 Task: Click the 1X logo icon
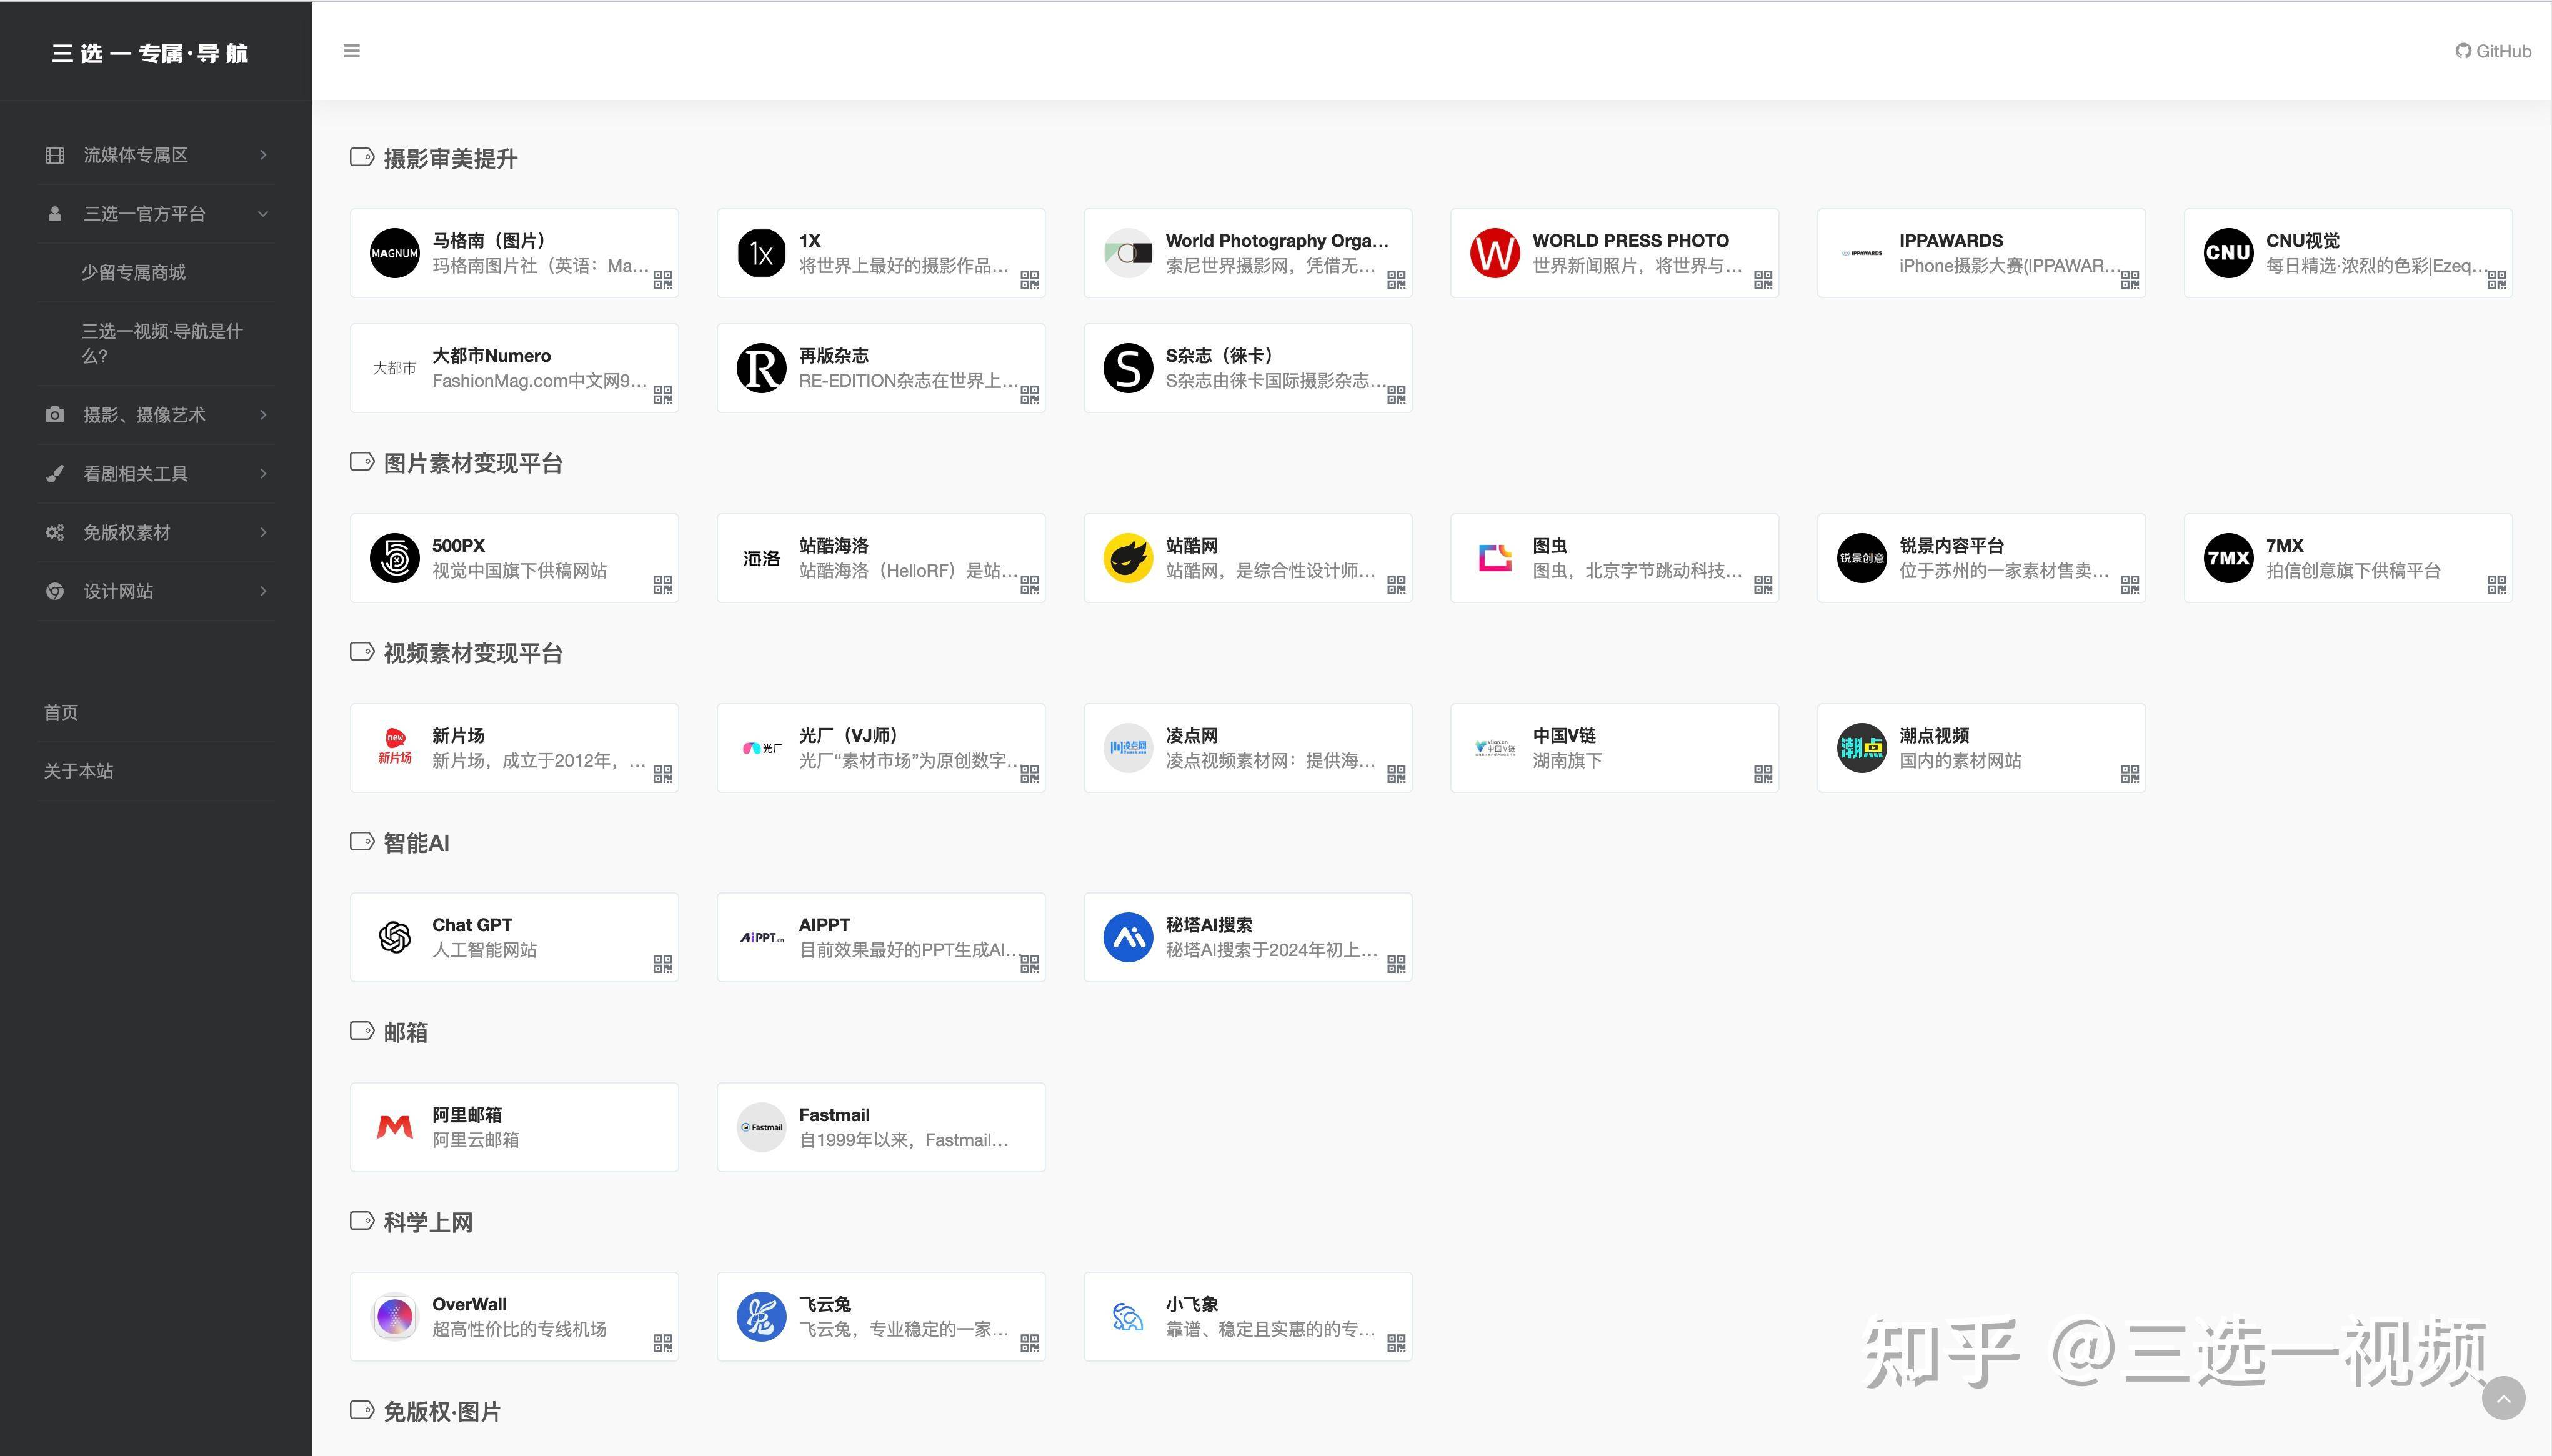click(x=762, y=253)
